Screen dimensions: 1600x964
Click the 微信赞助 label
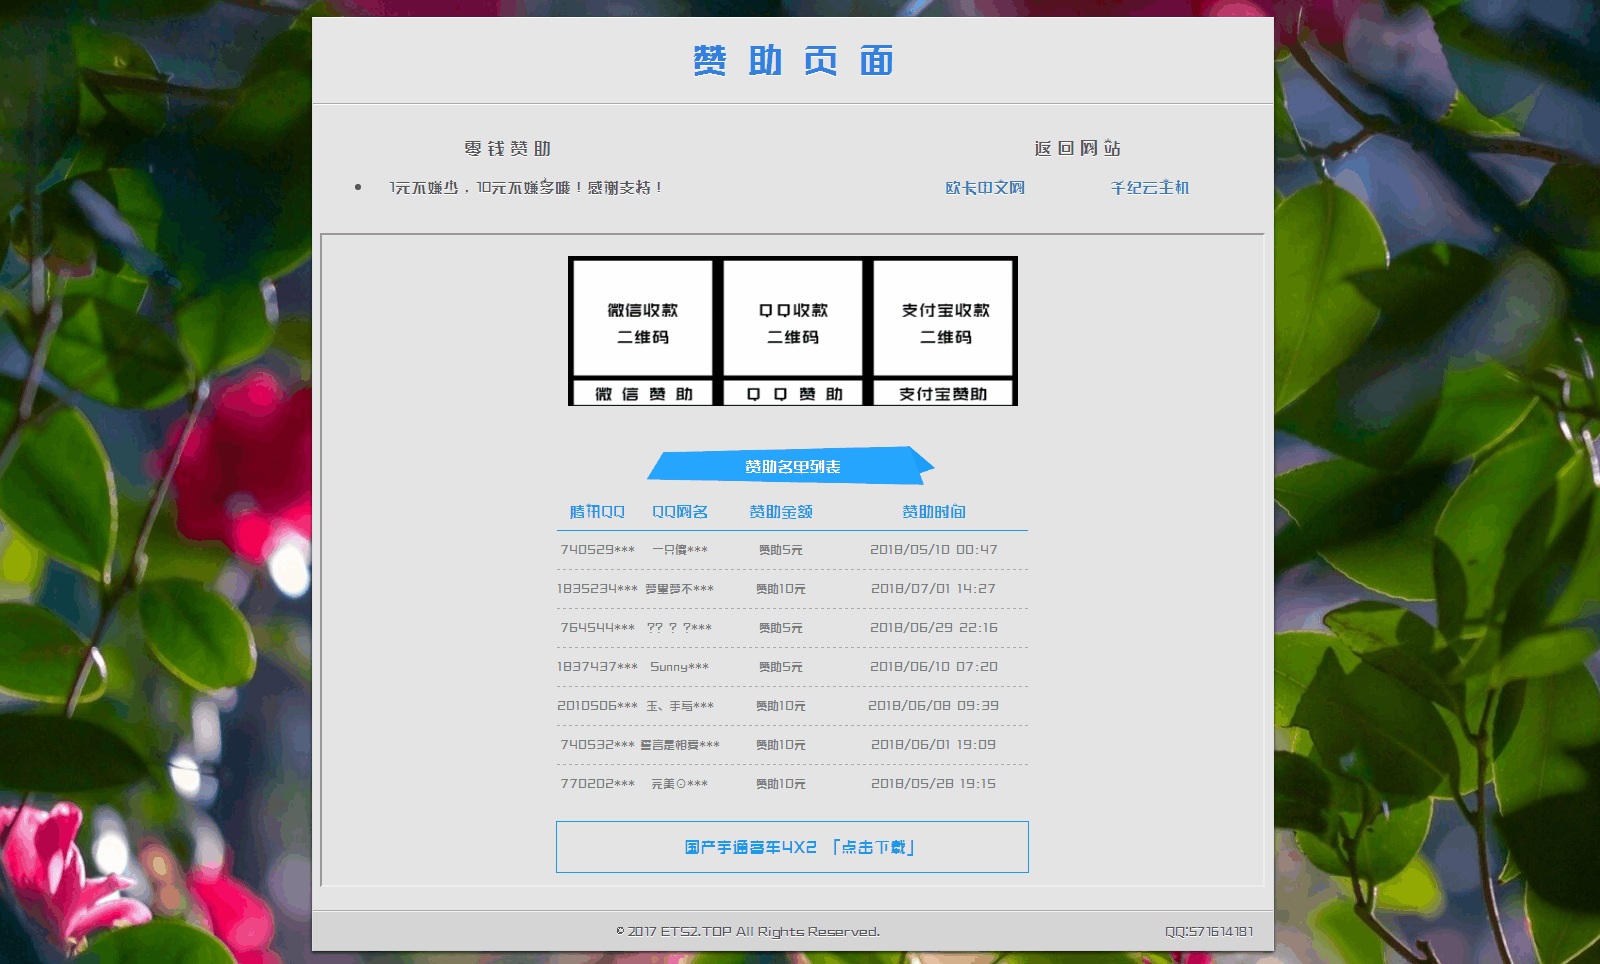point(643,394)
